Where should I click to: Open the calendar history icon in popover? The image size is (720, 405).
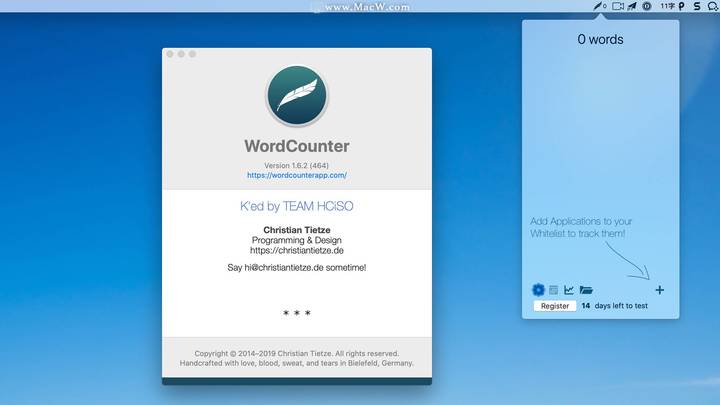coord(554,290)
